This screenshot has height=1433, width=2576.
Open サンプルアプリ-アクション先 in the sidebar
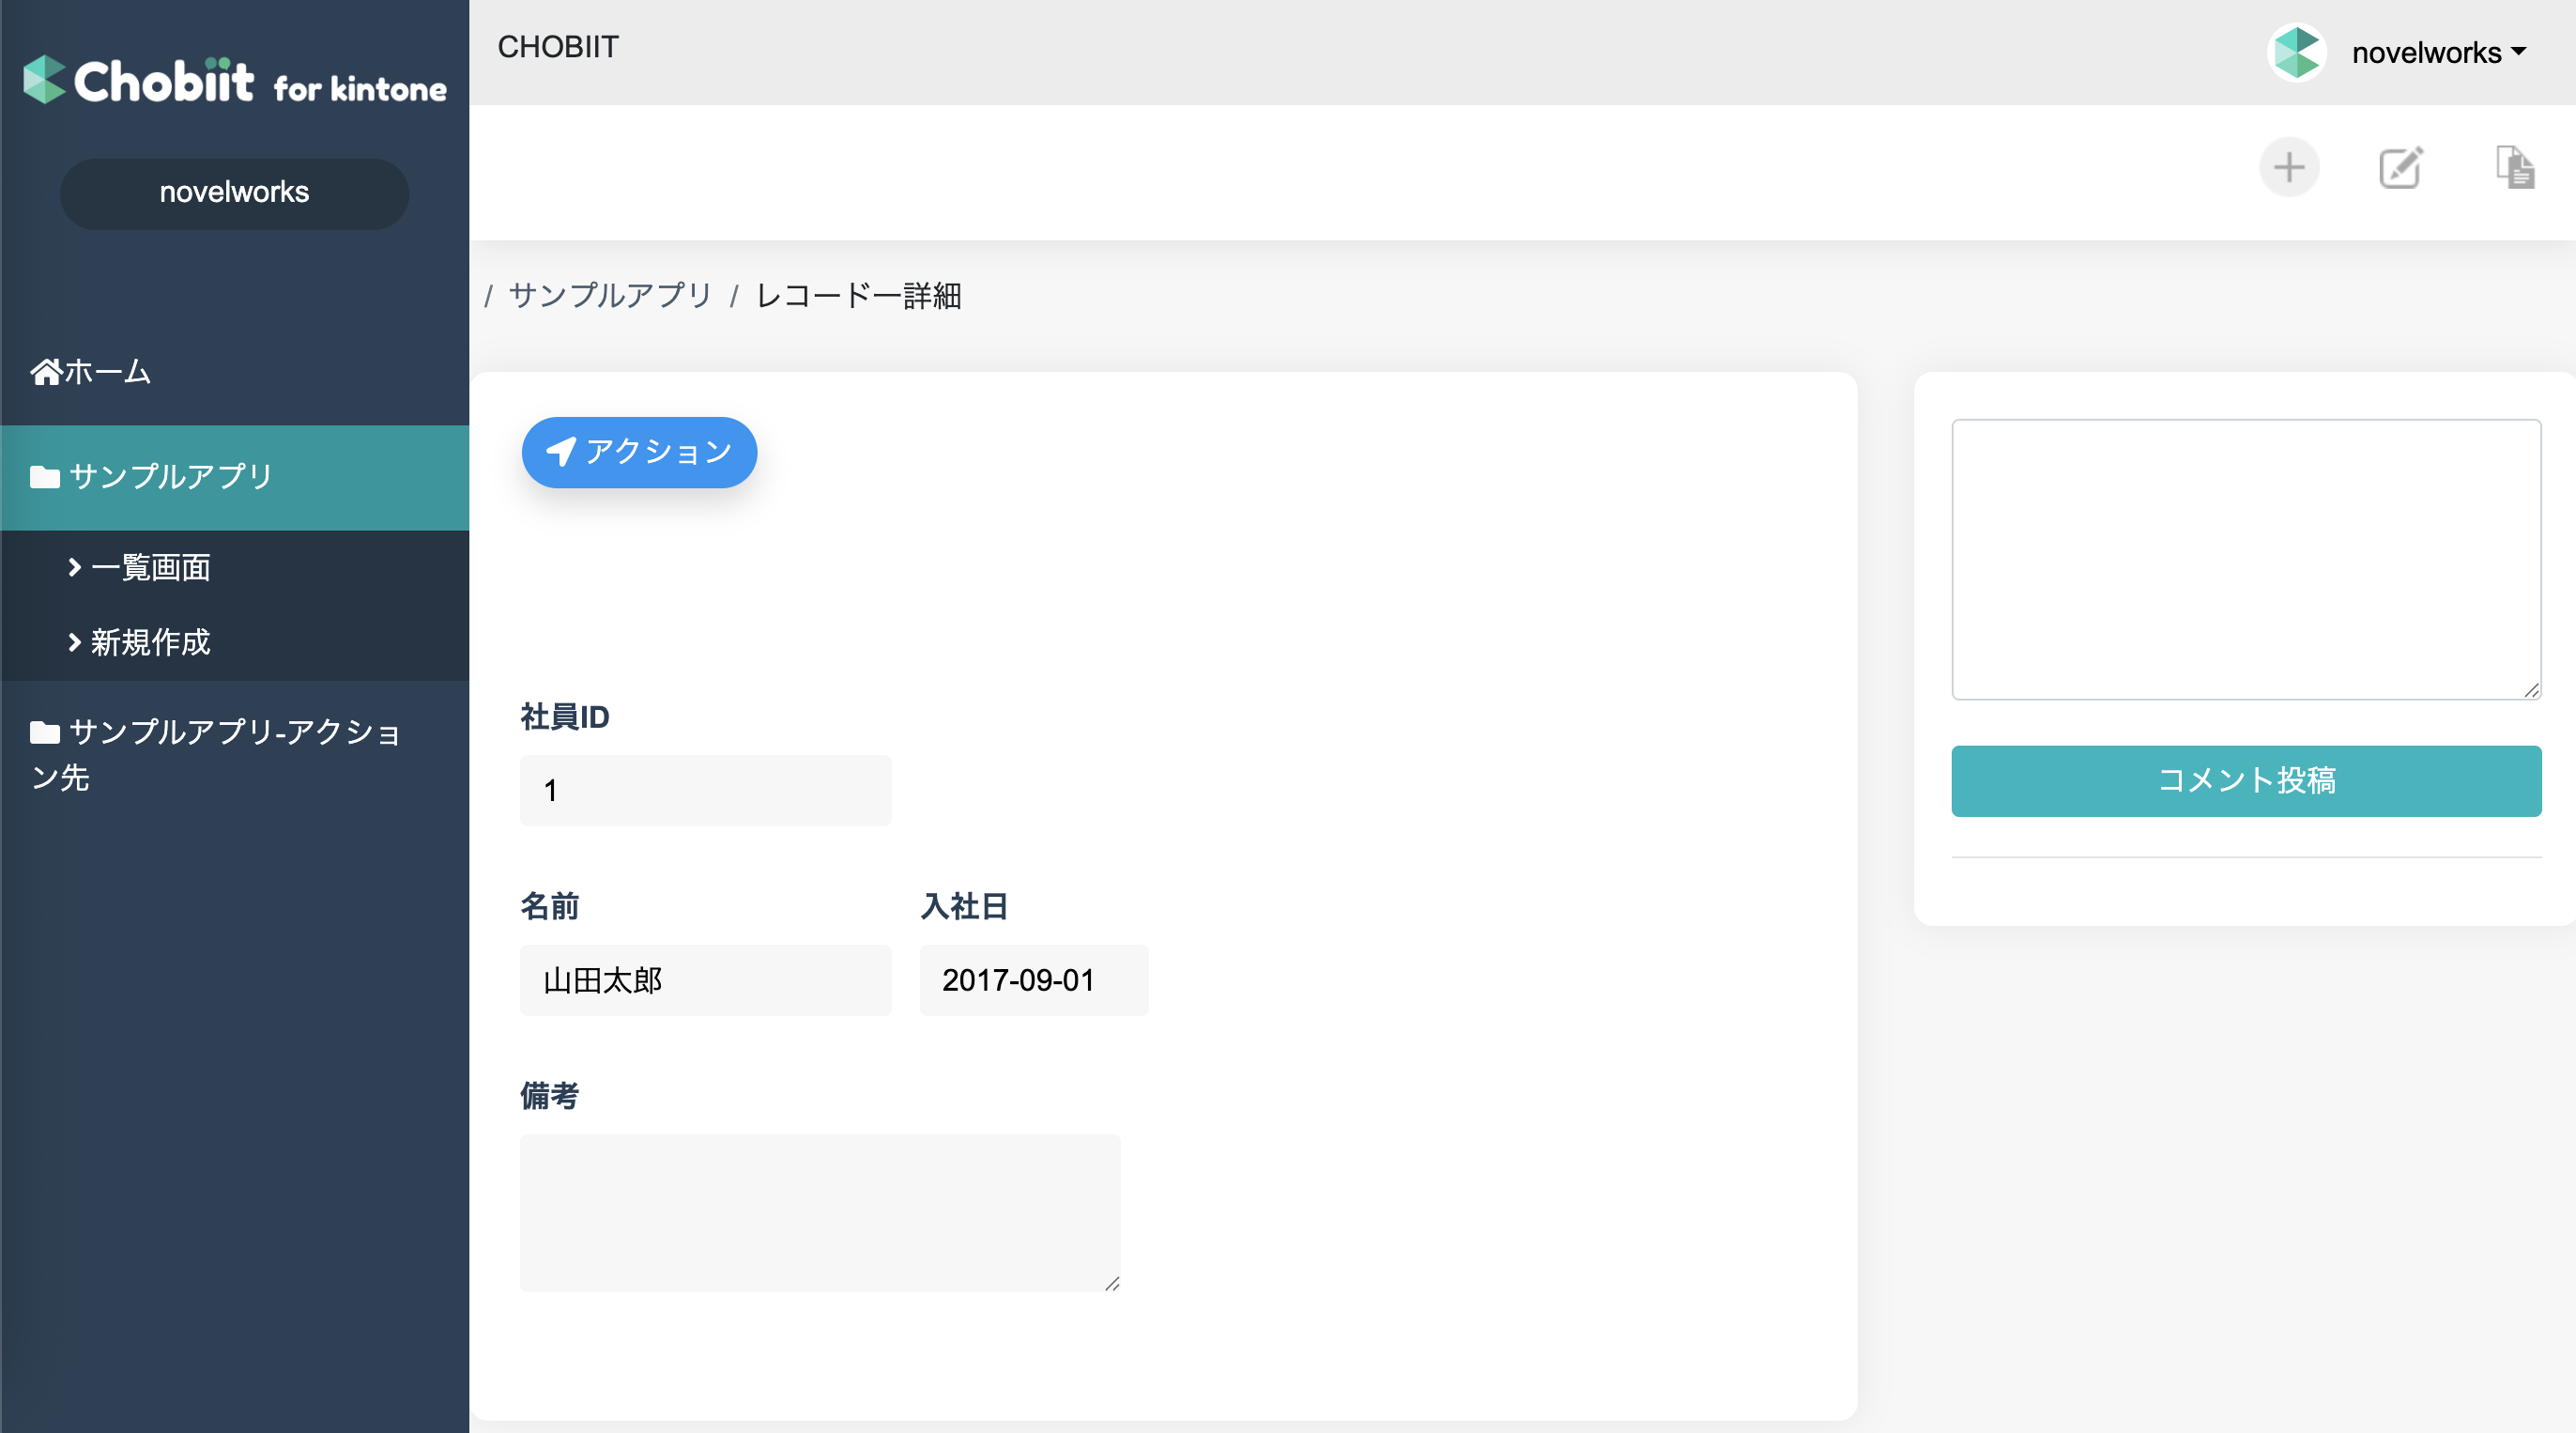tap(216, 755)
